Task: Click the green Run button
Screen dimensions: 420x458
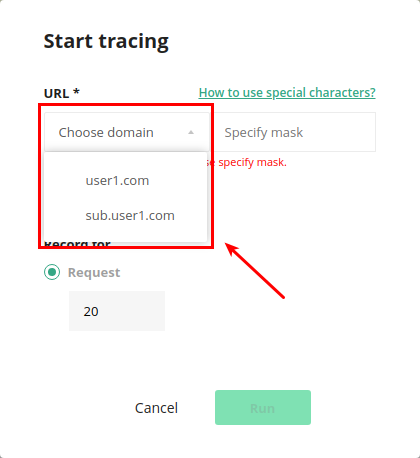Action: click(x=263, y=407)
